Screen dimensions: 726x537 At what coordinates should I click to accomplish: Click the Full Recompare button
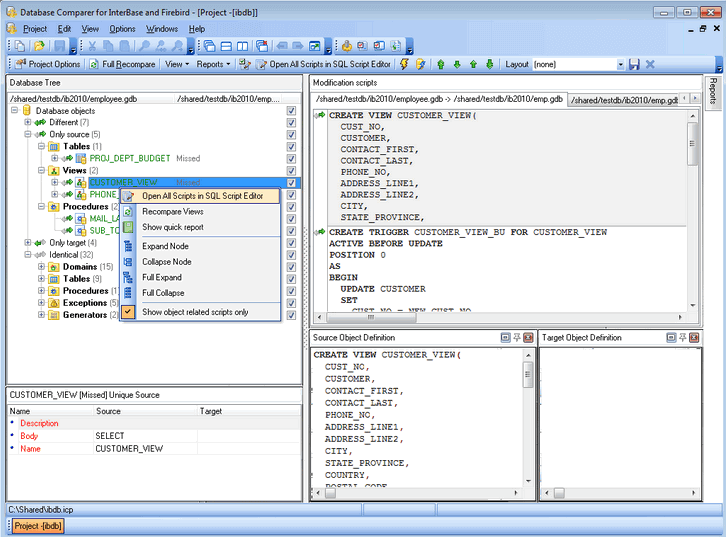click(x=123, y=64)
